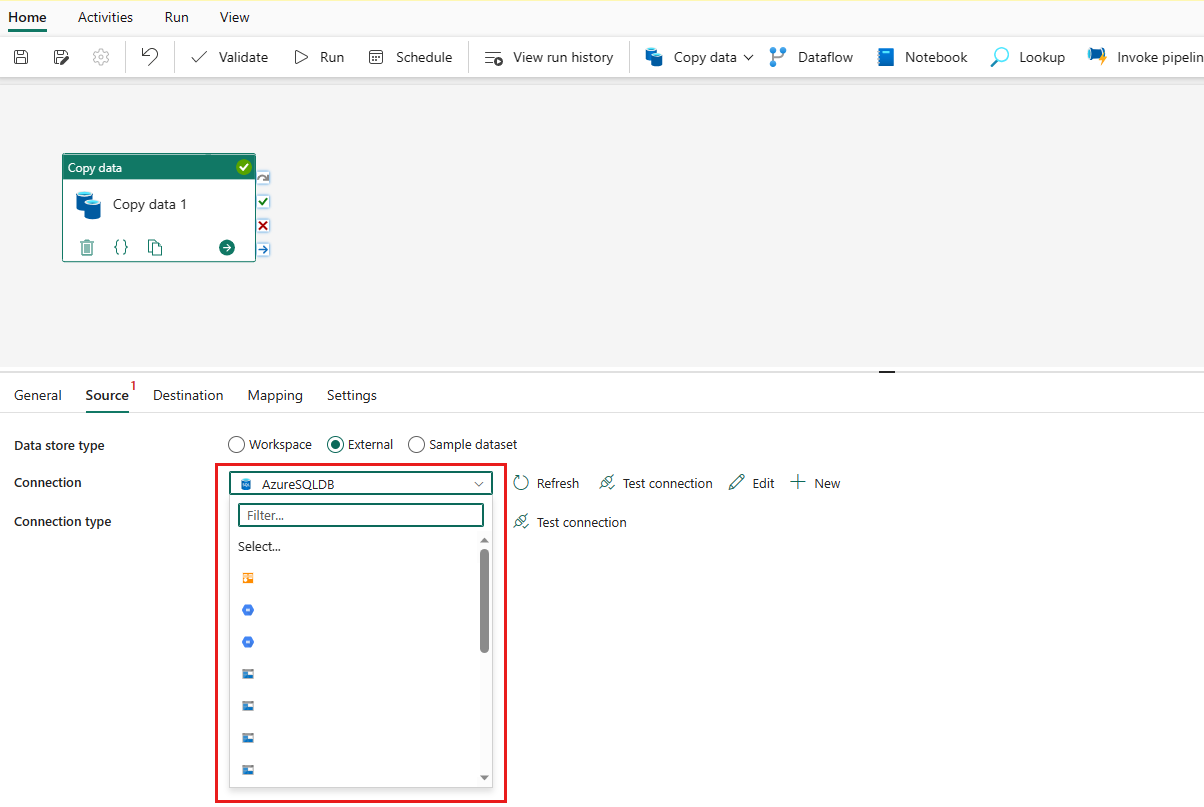Pick the connection with orange icon
Image resolution: width=1204 pixels, height=807 pixels.
pyautogui.click(x=248, y=578)
